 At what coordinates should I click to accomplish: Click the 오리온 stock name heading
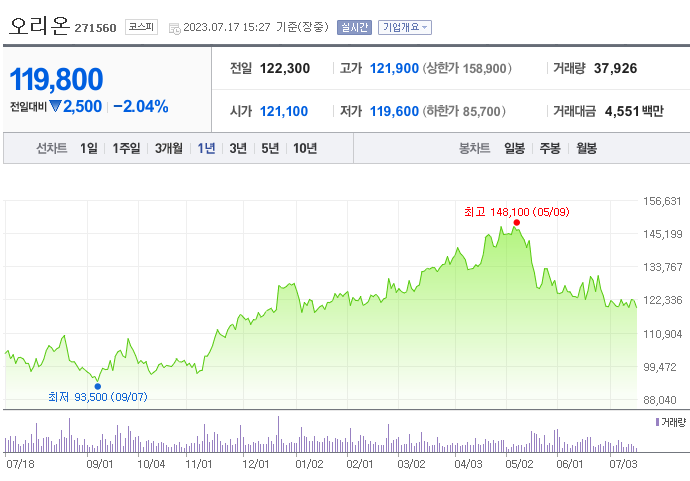(x=39, y=26)
